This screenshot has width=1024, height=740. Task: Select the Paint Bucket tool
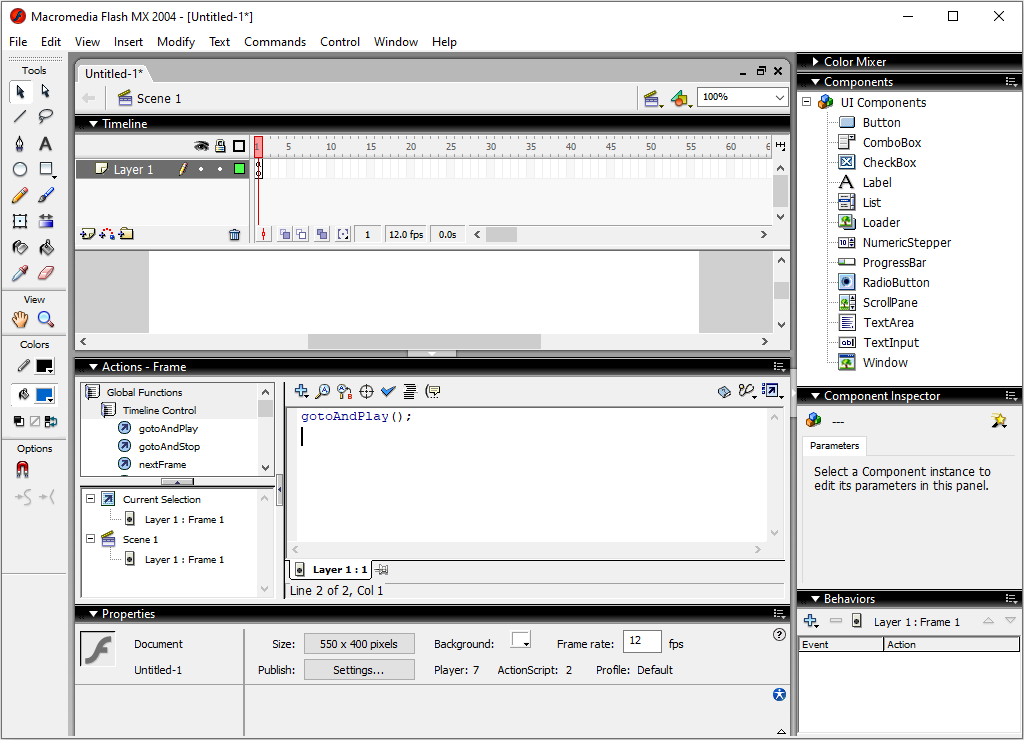45,248
